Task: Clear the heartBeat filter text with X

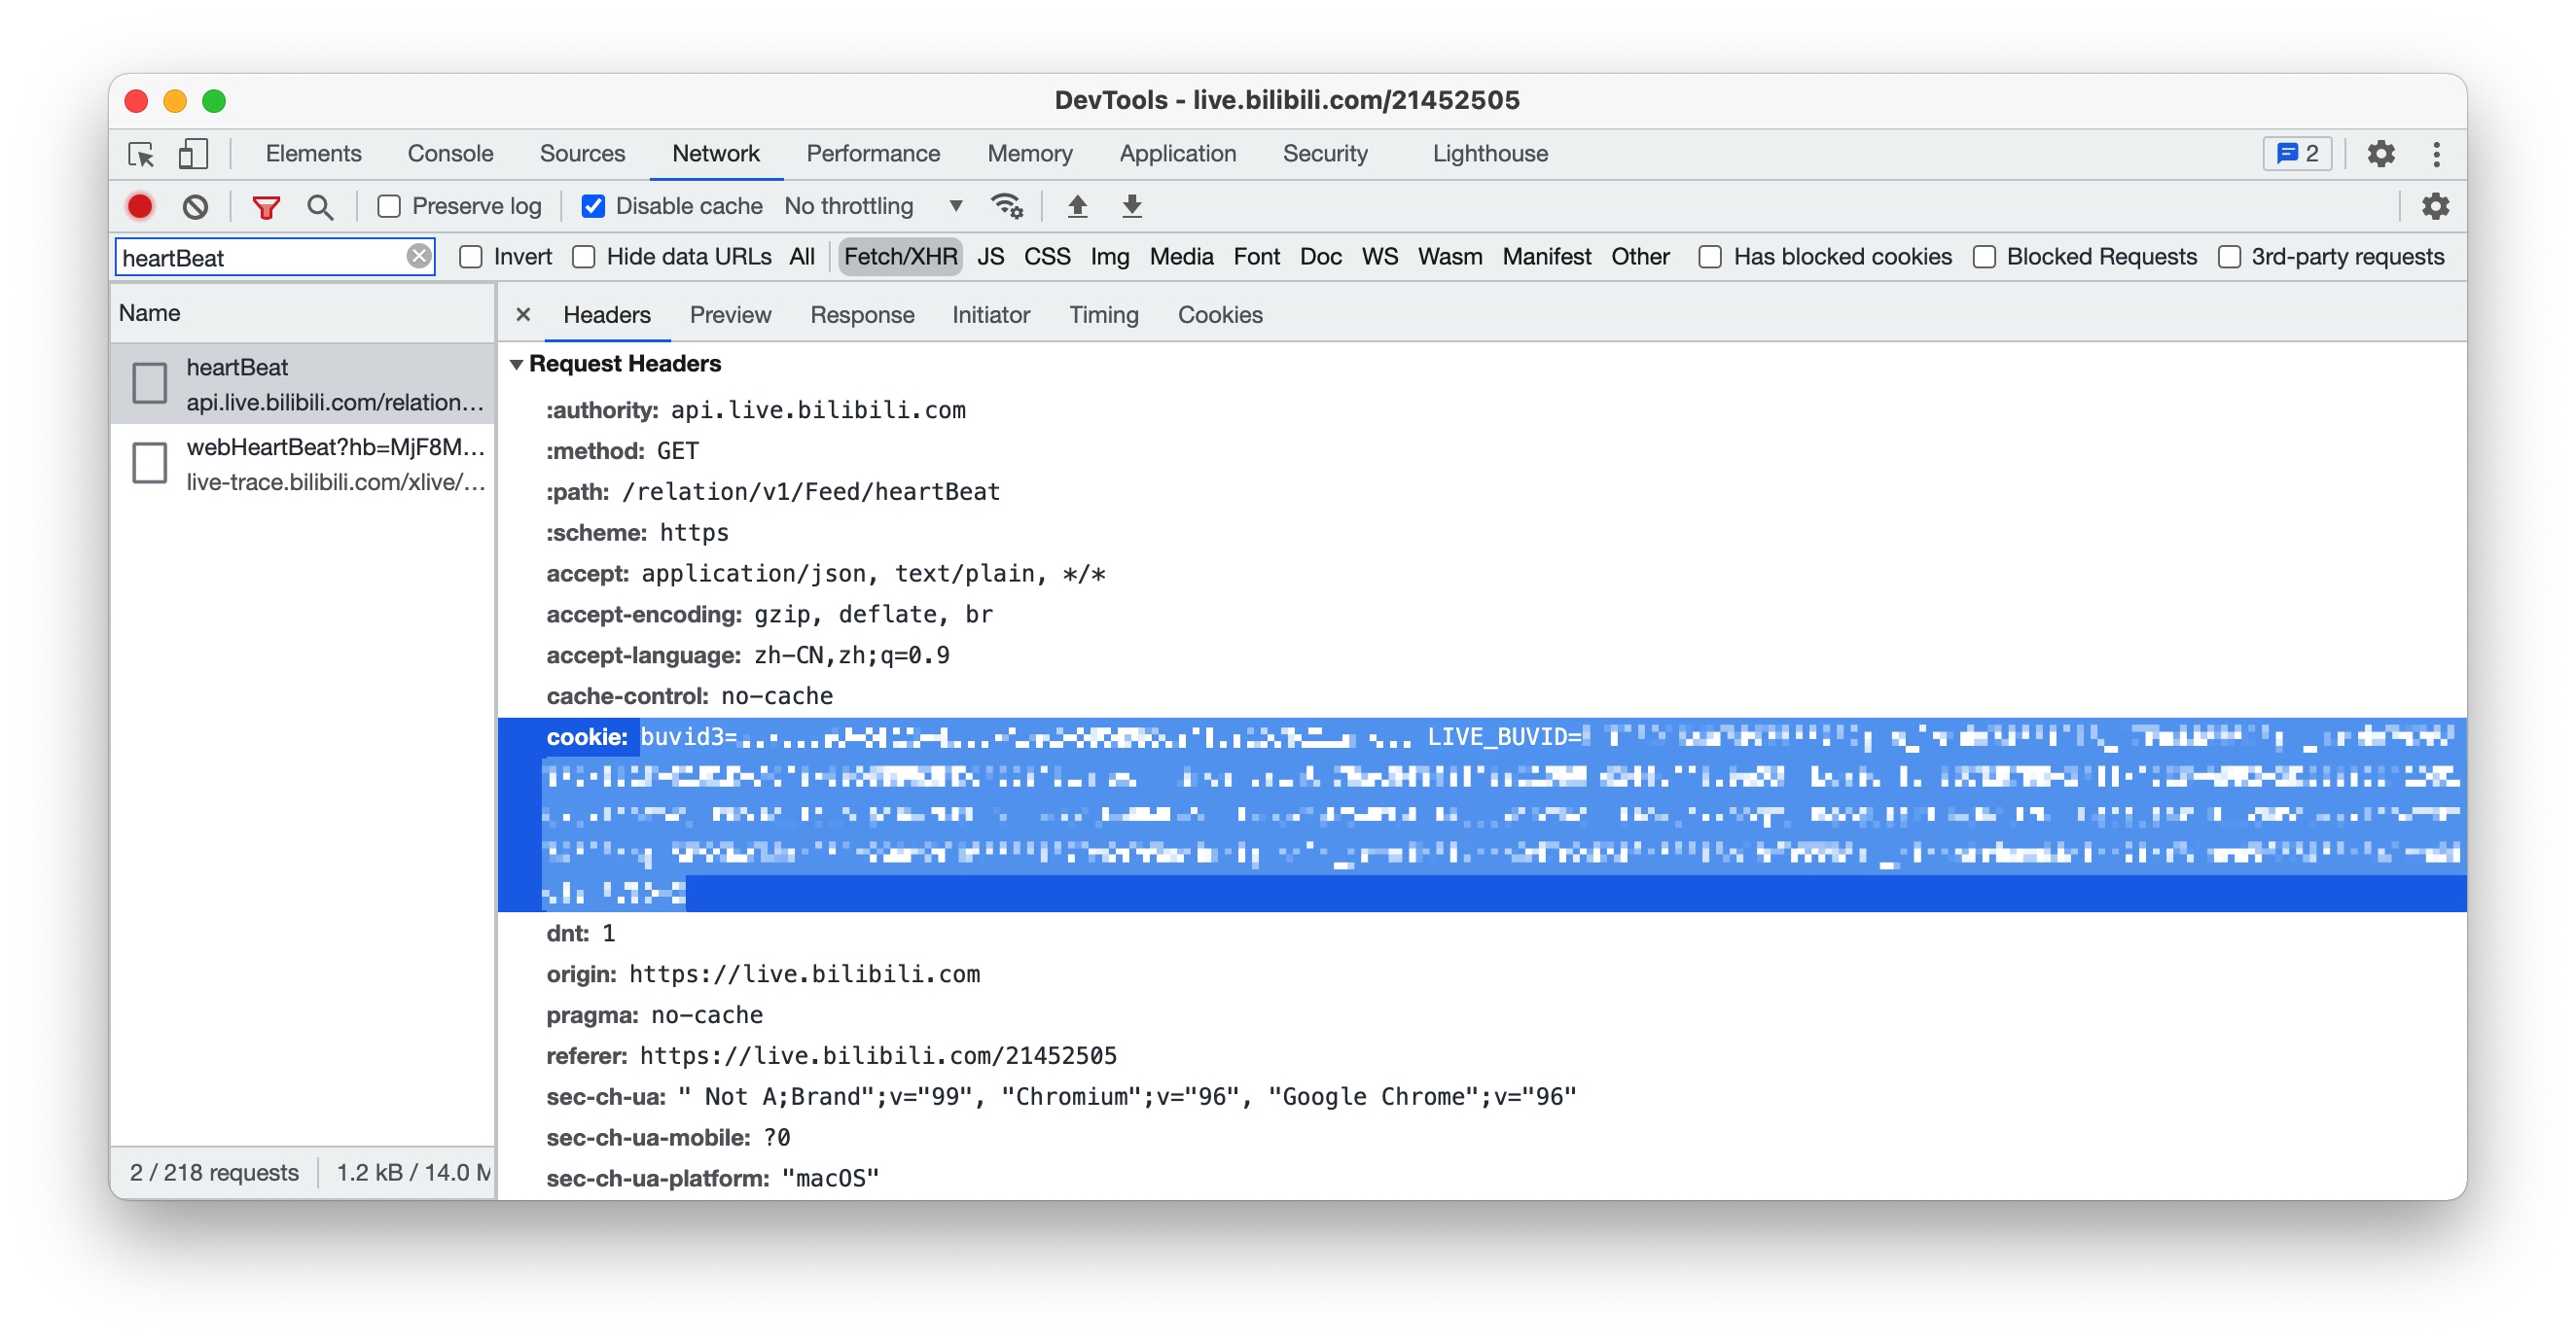Action: (x=419, y=257)
